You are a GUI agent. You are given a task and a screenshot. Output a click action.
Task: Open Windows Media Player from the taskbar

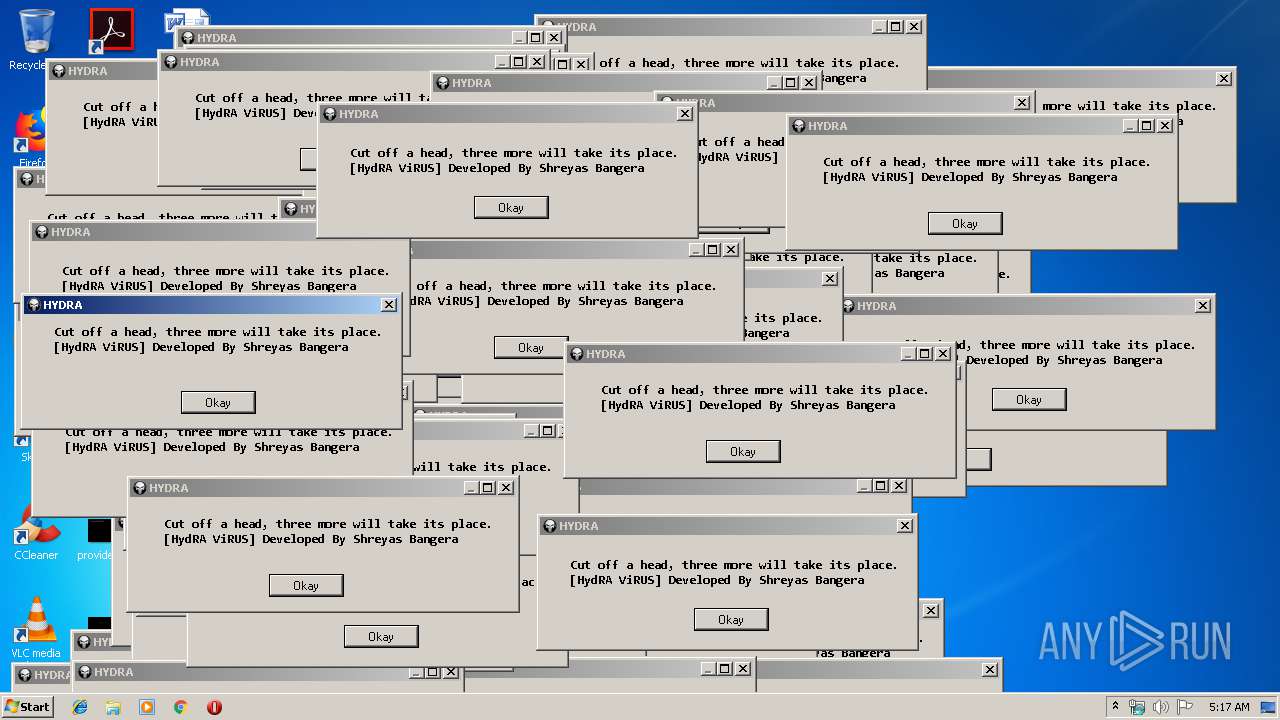click(147, 707)
